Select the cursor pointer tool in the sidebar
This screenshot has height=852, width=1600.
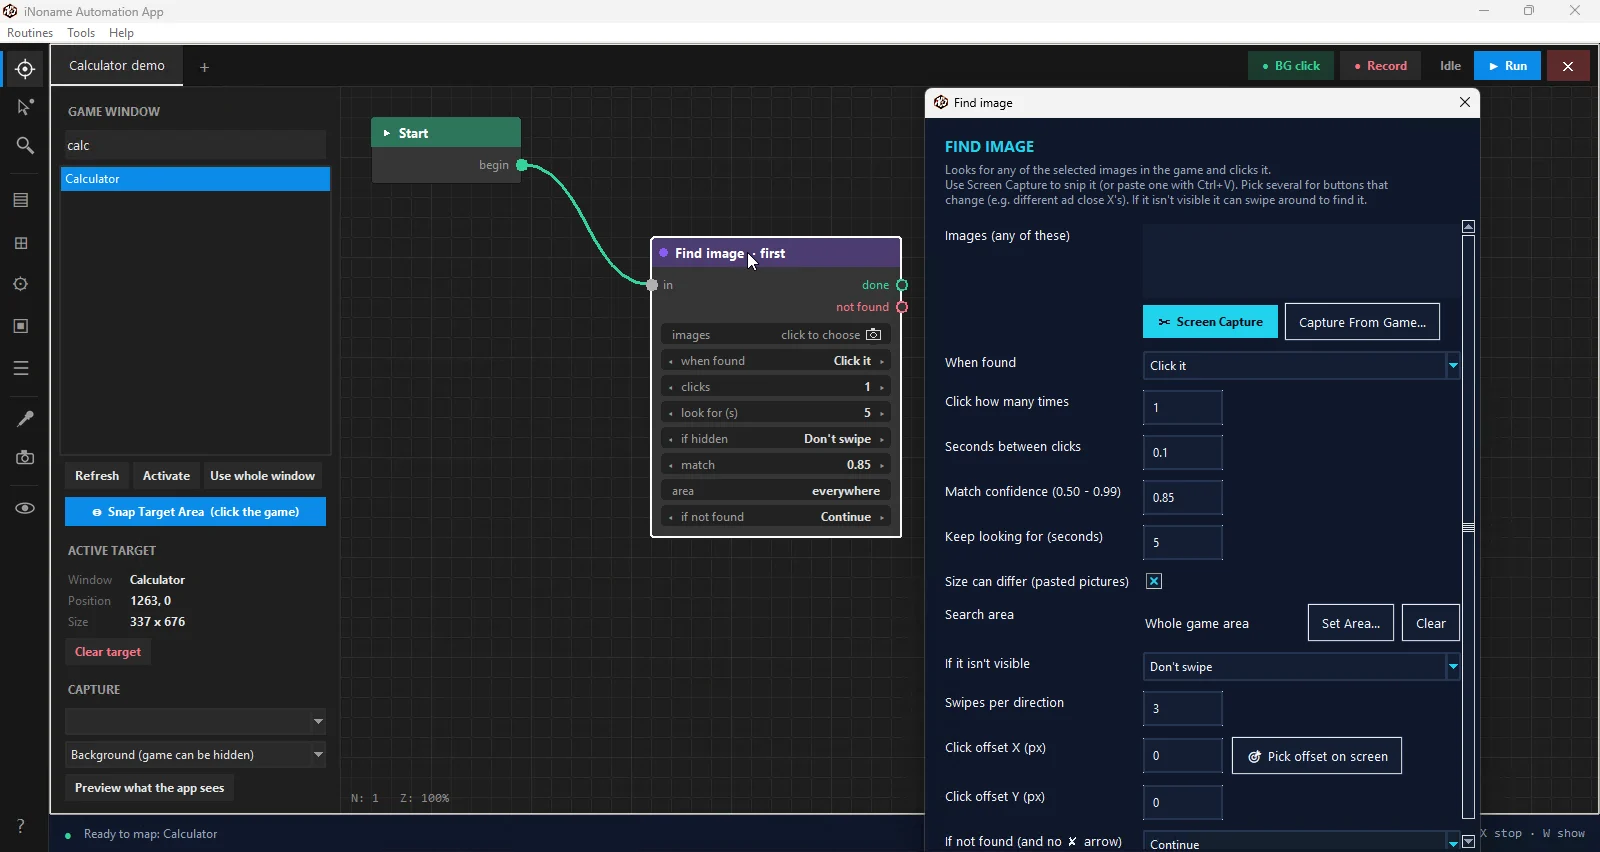(x=25, y=107)
